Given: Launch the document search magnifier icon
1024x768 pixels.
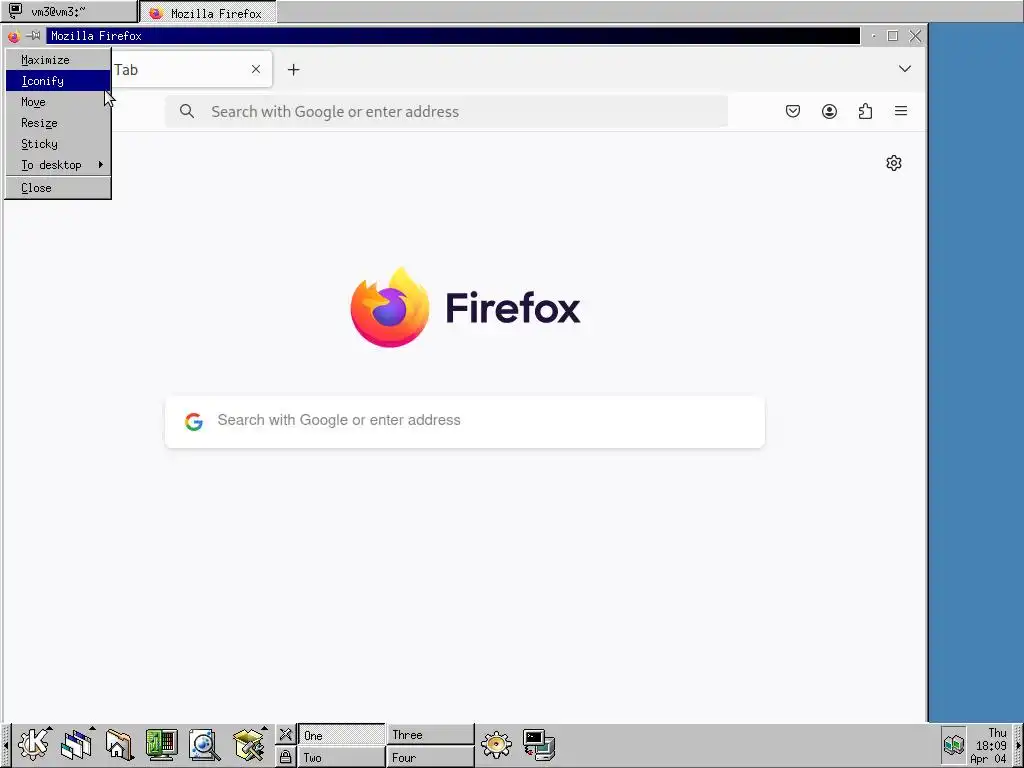Looking at the screenshot, I should pos(204,744).
